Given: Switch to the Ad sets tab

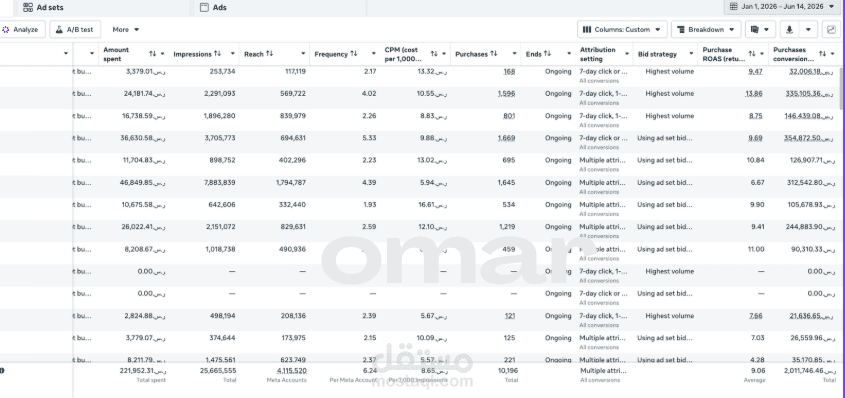Looking at the screenshot, I should coord(43,8).
